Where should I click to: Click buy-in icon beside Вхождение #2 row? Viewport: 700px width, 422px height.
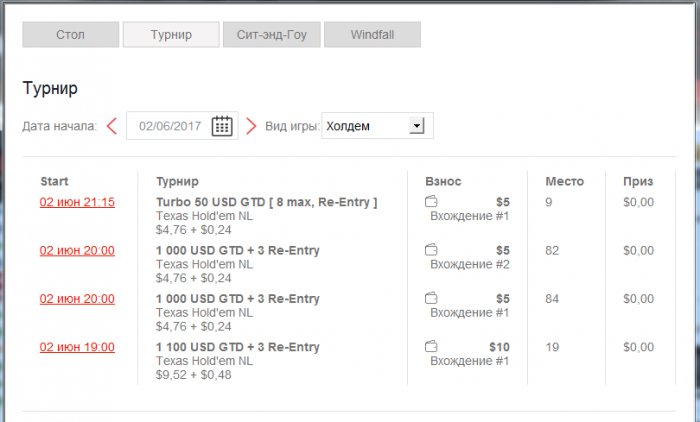pos(431,250)
